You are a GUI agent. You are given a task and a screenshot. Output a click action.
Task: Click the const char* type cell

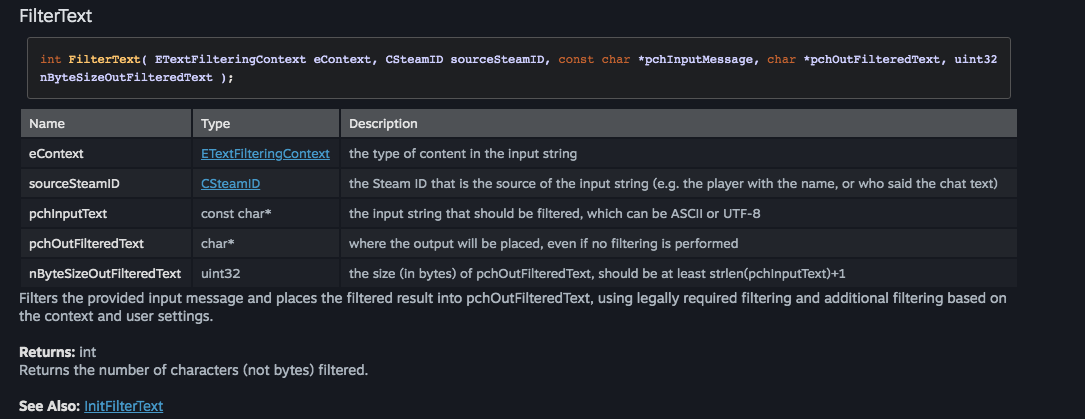click(x=238, y=214)
